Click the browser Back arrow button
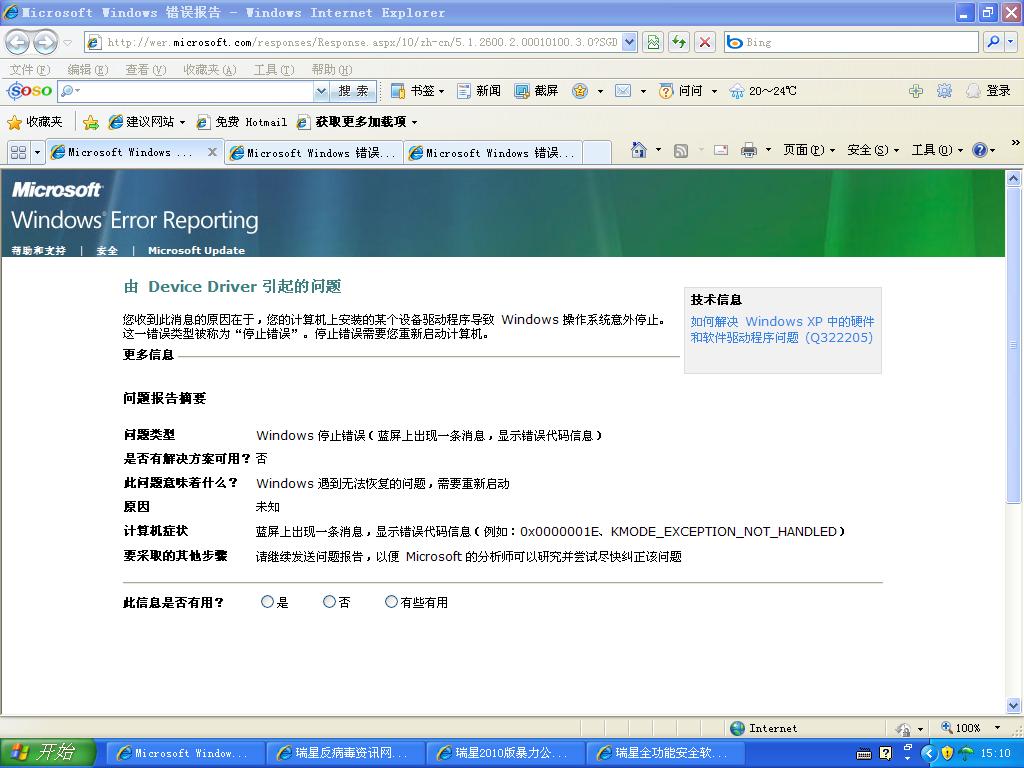The width and height of the screenshot is (1024, 768). [x=17, y=42]
